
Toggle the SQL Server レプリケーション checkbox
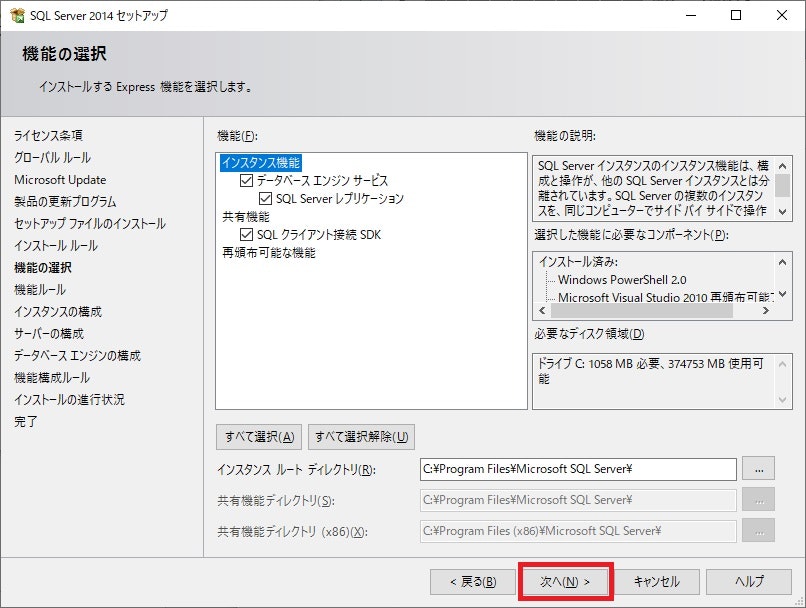[265, 198]
